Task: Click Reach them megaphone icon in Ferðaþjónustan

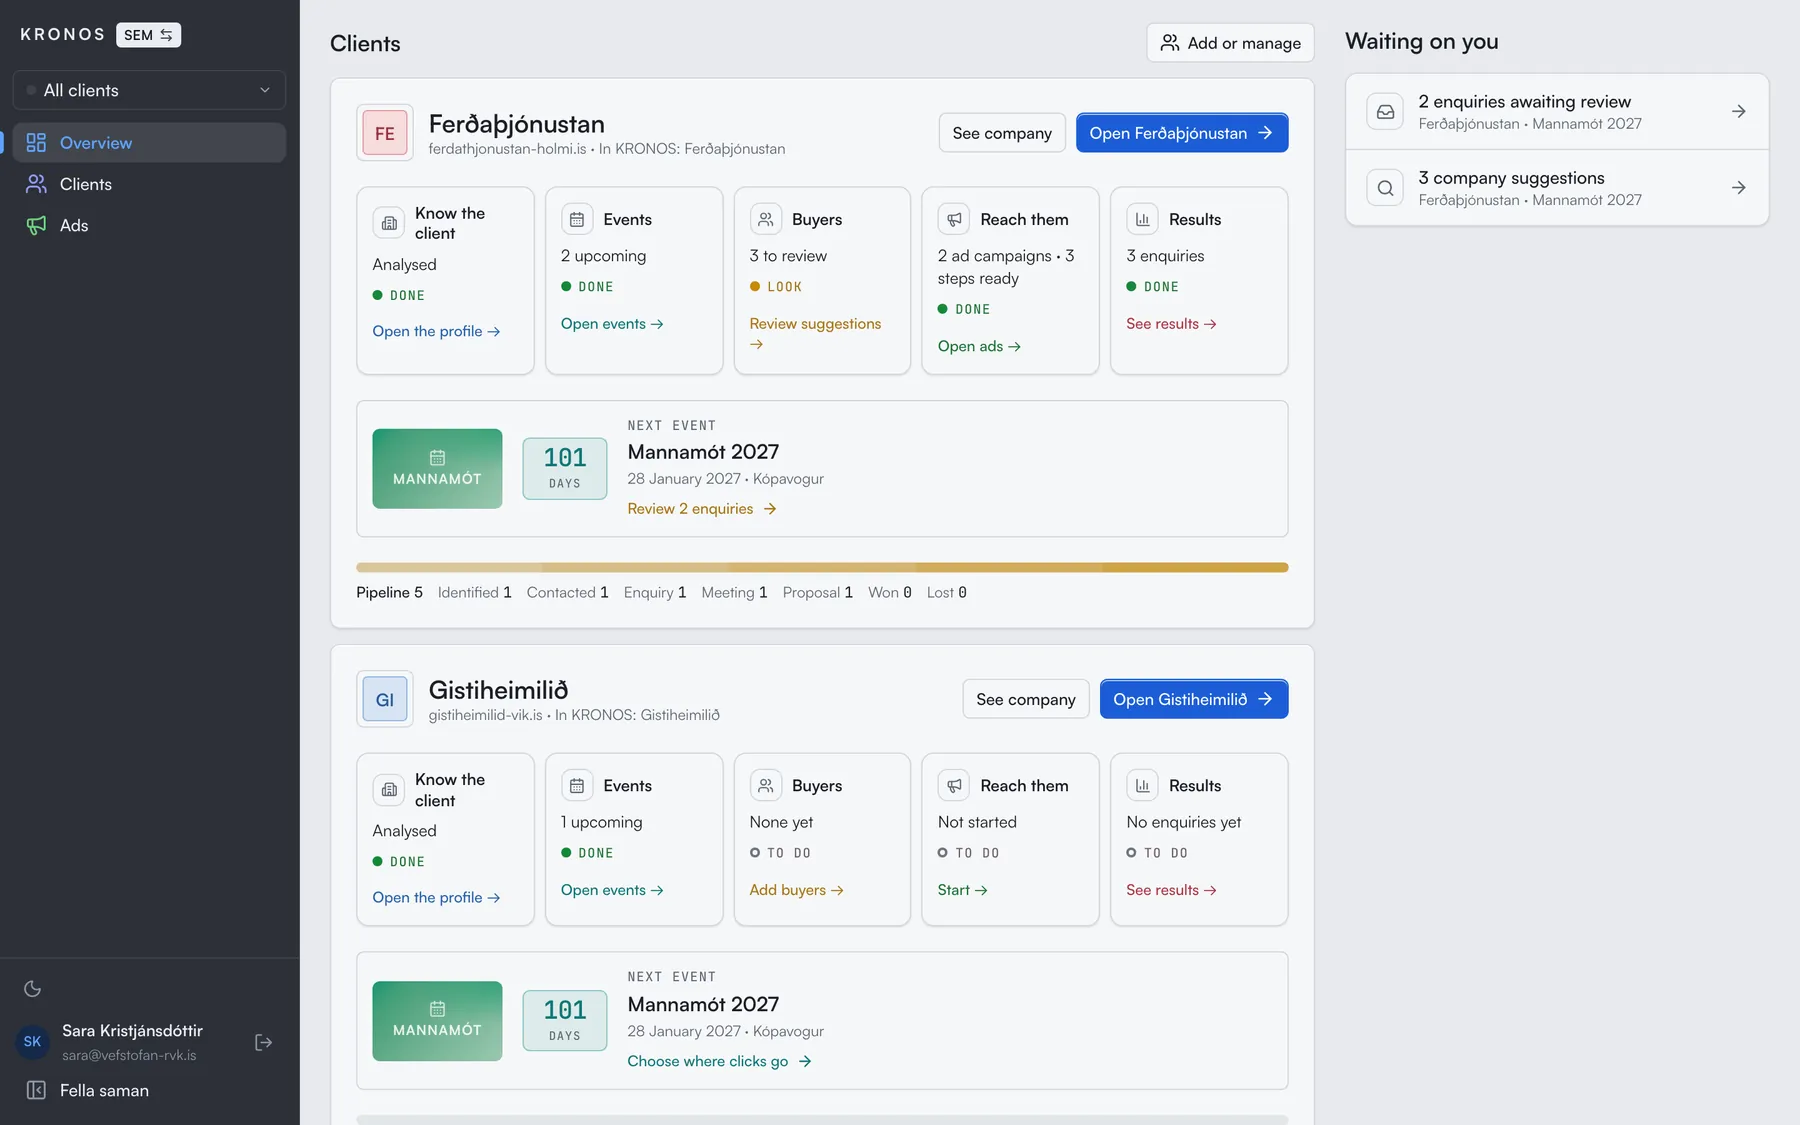Action: click(x=954, y=219)
